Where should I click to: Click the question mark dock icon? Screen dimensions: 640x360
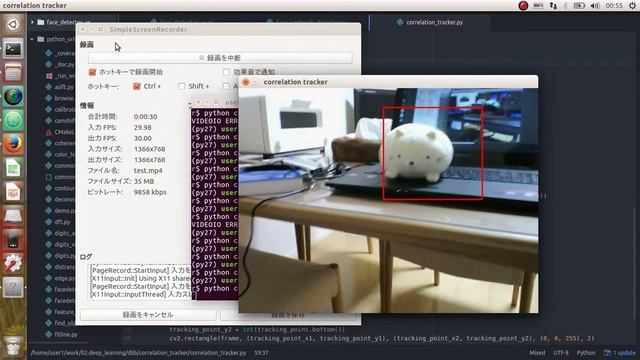[13, 287]
